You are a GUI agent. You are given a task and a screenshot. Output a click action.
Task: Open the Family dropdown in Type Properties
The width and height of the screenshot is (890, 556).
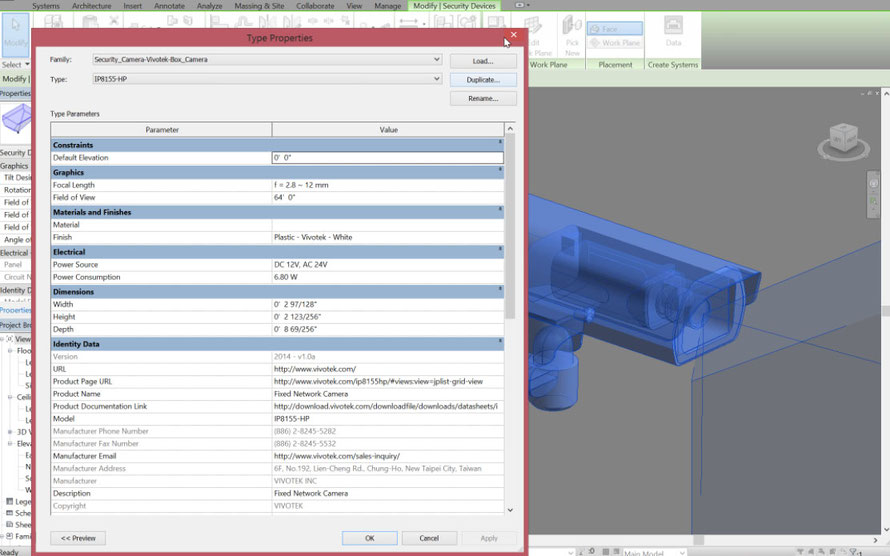pyautogui.click(x=436, y=59)
